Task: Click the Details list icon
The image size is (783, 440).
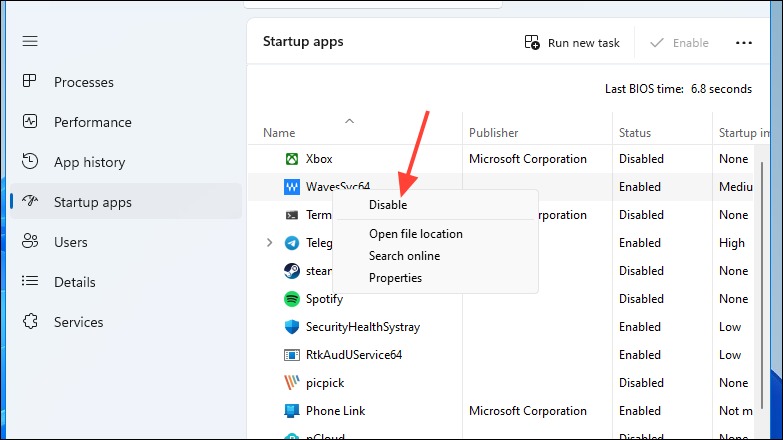Action: click(x=30, y=281)
